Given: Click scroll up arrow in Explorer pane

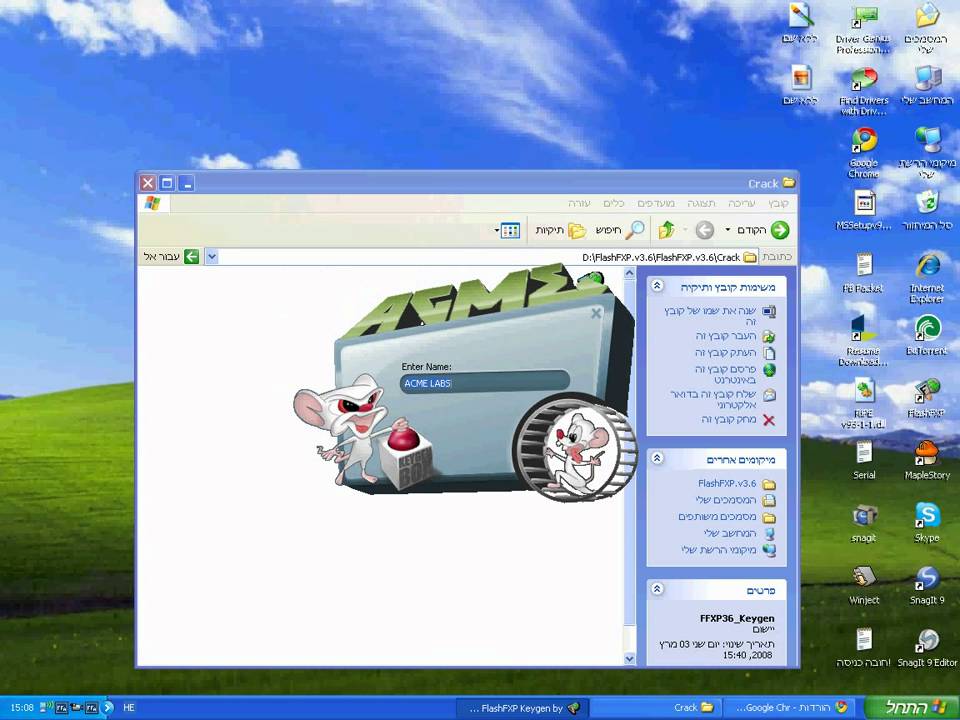Looking at the screenshot, I should click(x=629, y=274).
